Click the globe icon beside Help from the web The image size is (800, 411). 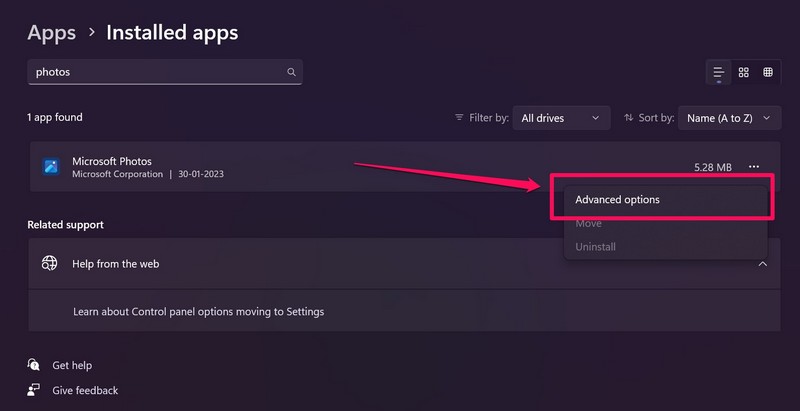click(x=49, y=264)
